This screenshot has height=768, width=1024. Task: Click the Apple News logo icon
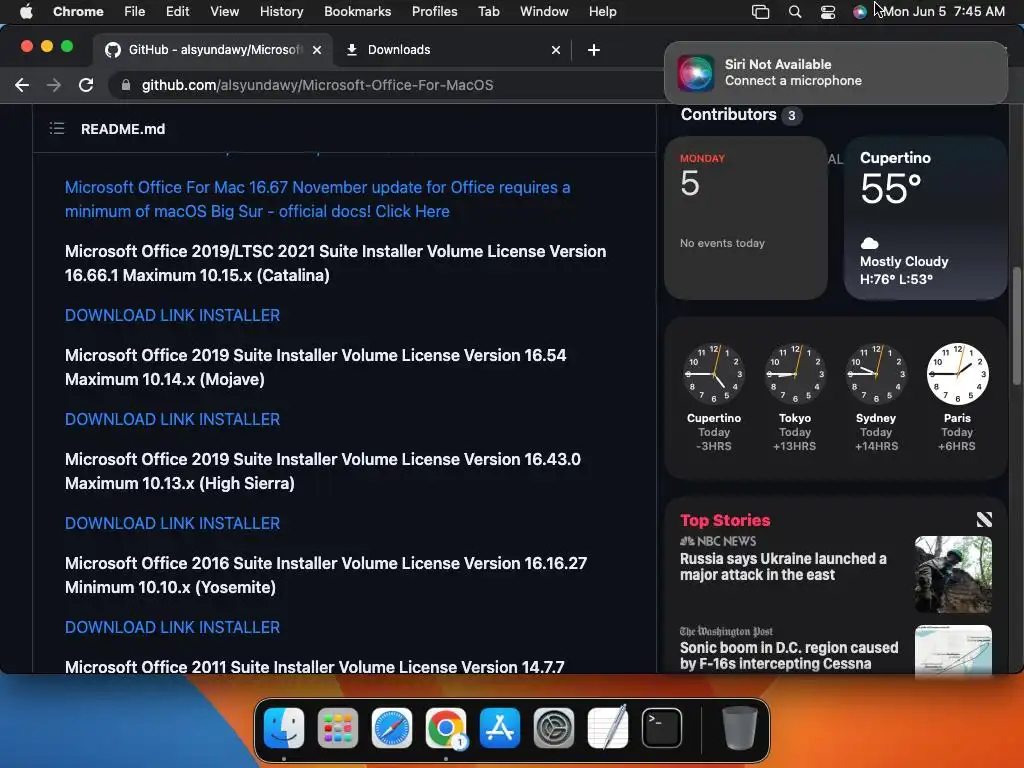(x=984, y=519)
